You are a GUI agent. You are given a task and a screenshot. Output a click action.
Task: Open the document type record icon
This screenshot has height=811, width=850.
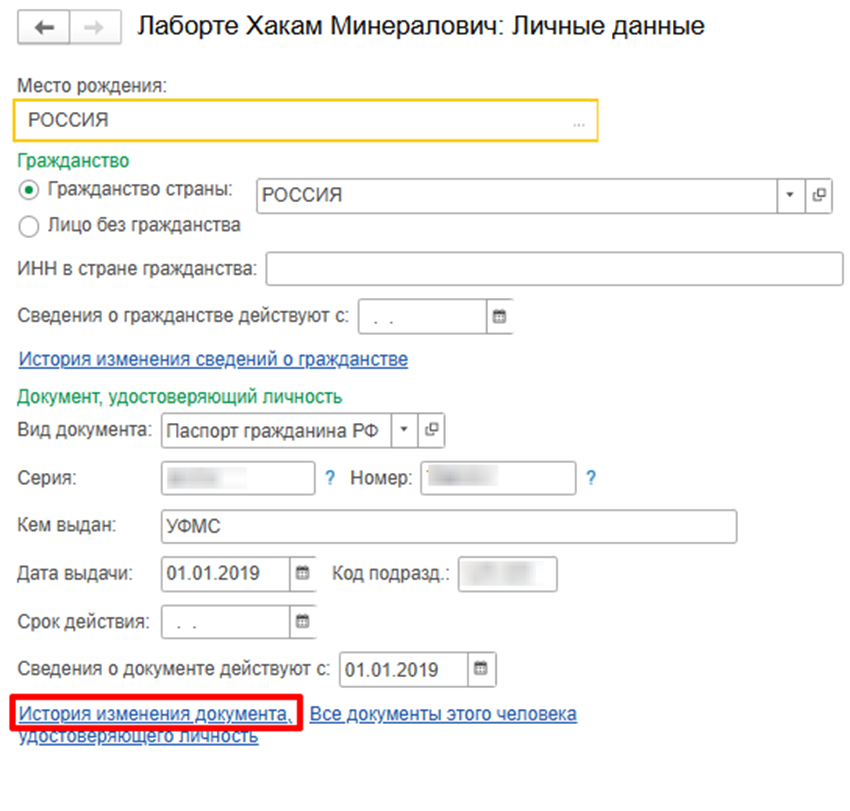click(x=431, y=430)
